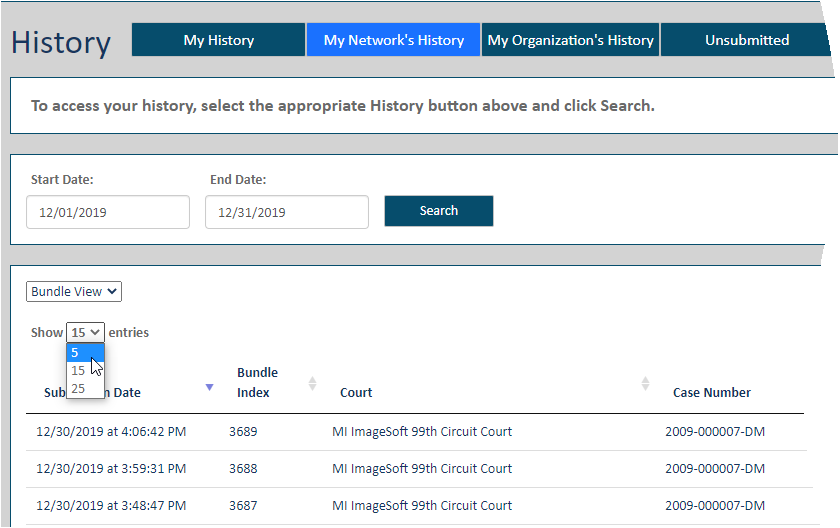
Task: Click the court name in the 3689 row
Action: (x=422, y=432)
